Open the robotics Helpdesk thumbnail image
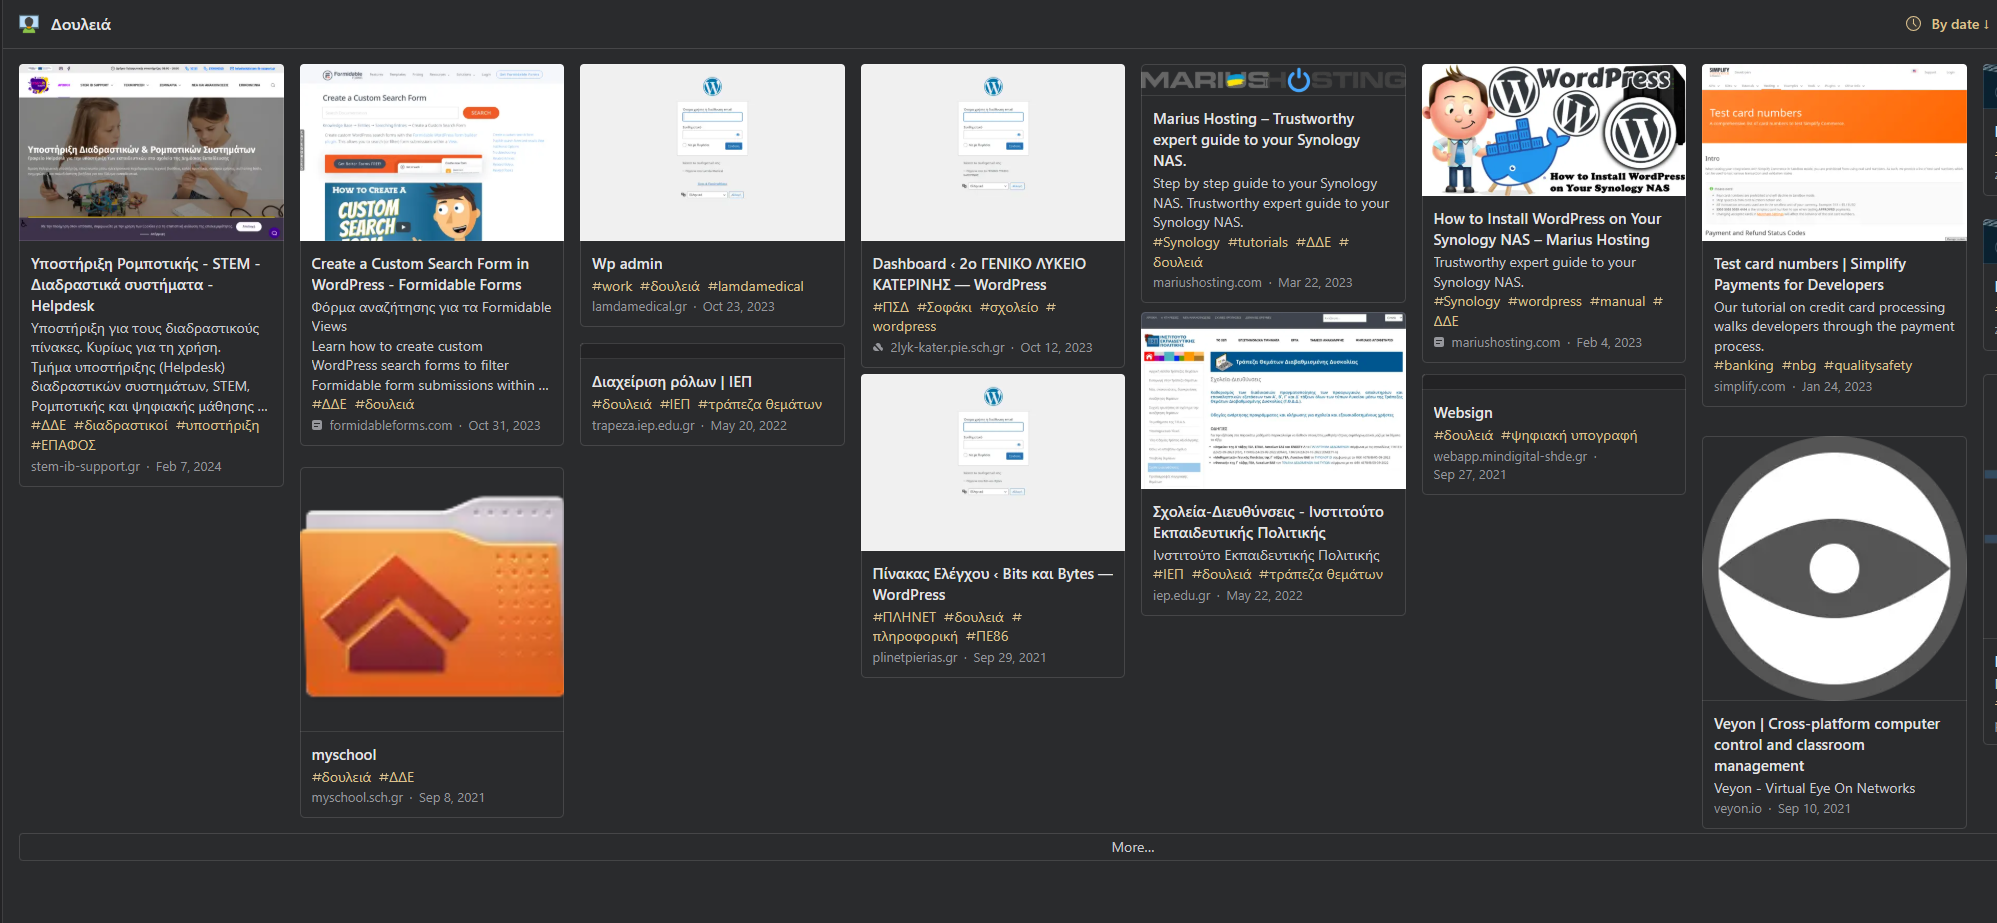This screenshot has width=1997, height=923. coord(151,152)
